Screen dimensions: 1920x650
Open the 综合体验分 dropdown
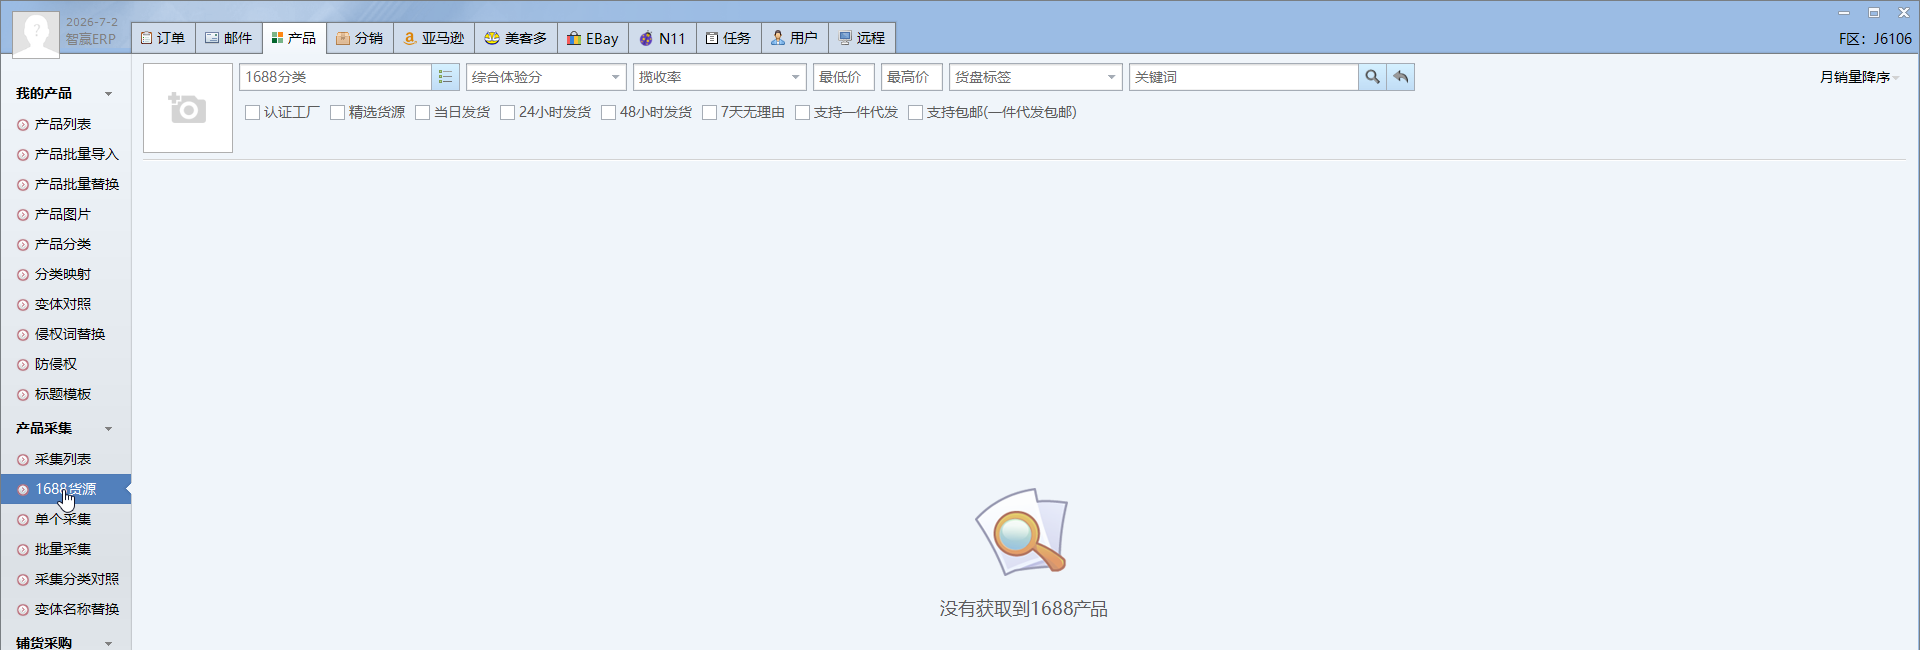(546, 77)
